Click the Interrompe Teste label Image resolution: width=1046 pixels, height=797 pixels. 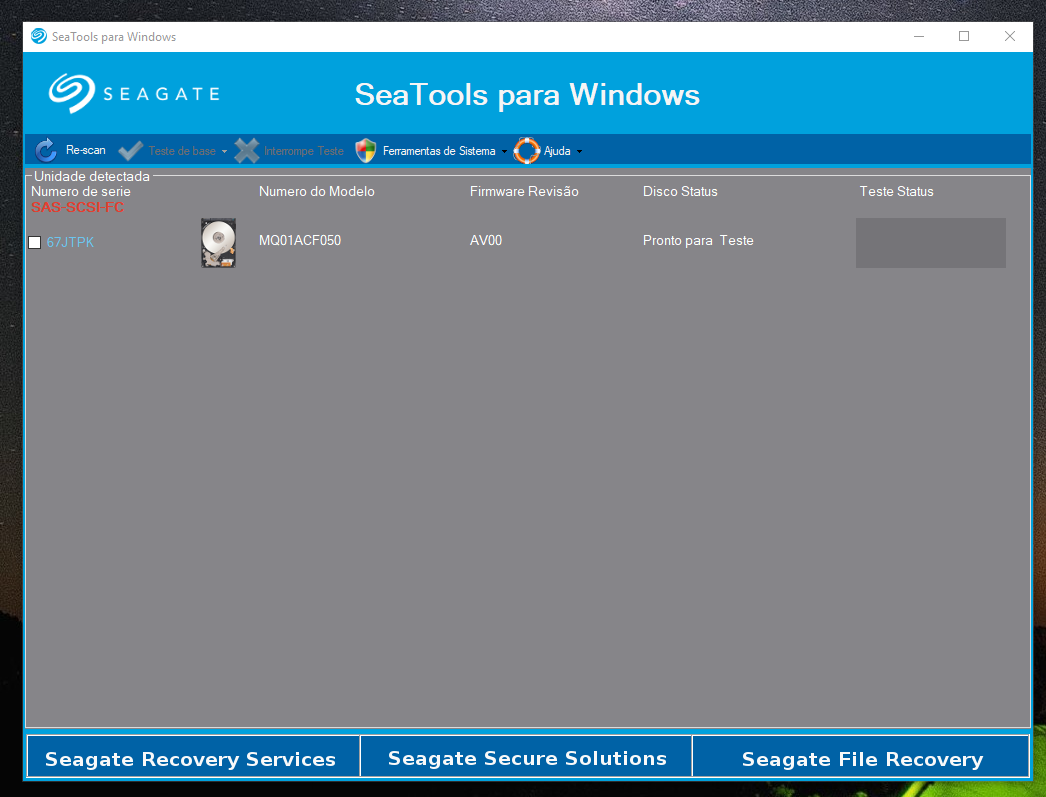click(304, 151)
